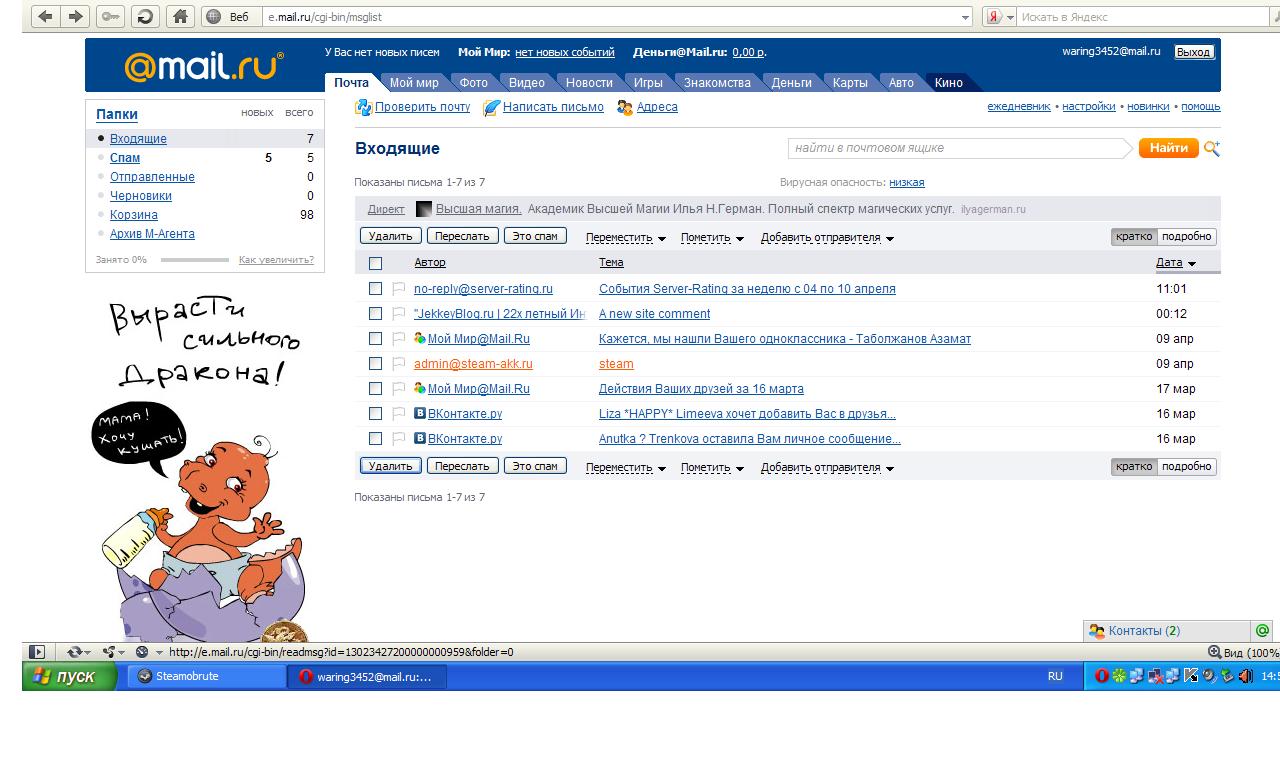Check the Liza Limeeva message checkbox

[375, 414]
